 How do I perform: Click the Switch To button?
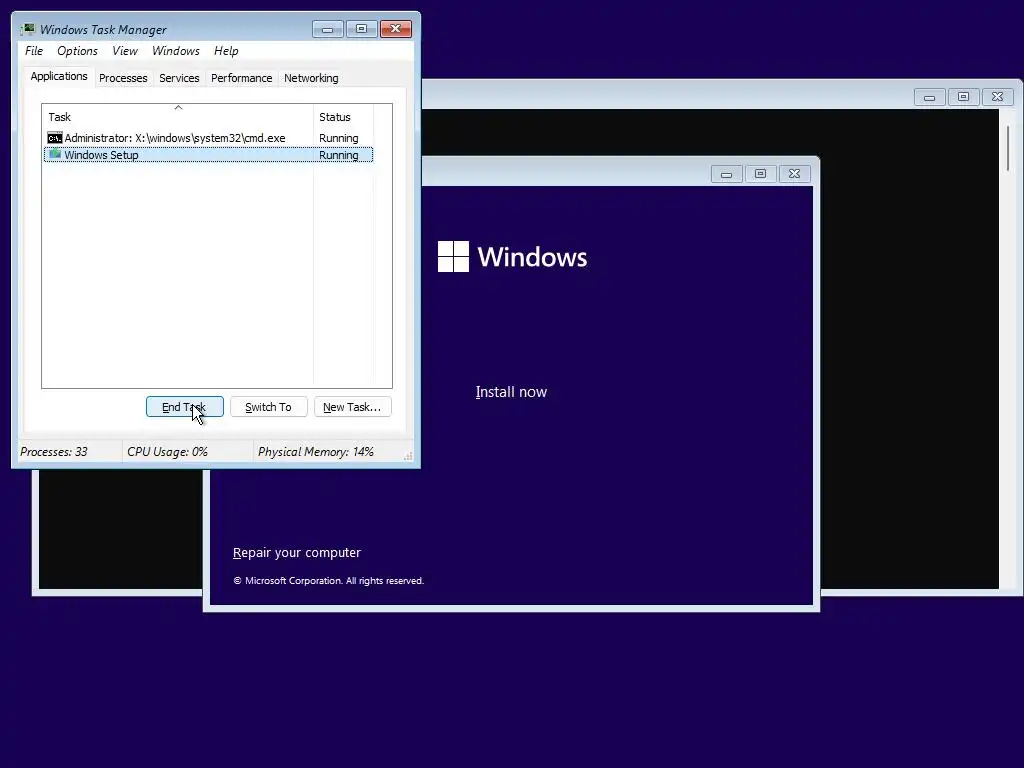click(x=268, y=407)
